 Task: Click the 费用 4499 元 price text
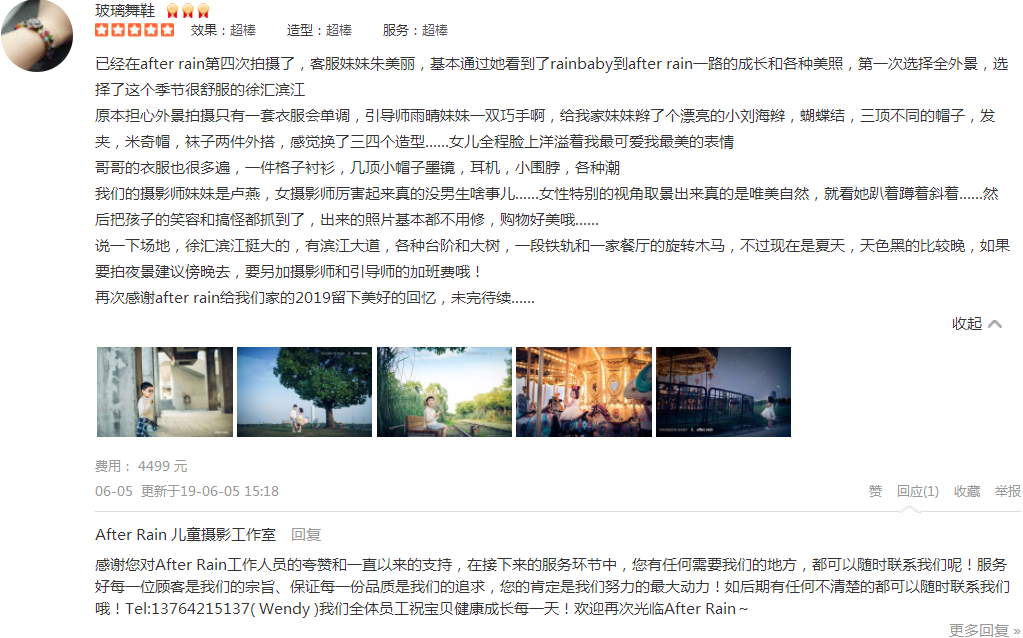(x=141, y=466)
